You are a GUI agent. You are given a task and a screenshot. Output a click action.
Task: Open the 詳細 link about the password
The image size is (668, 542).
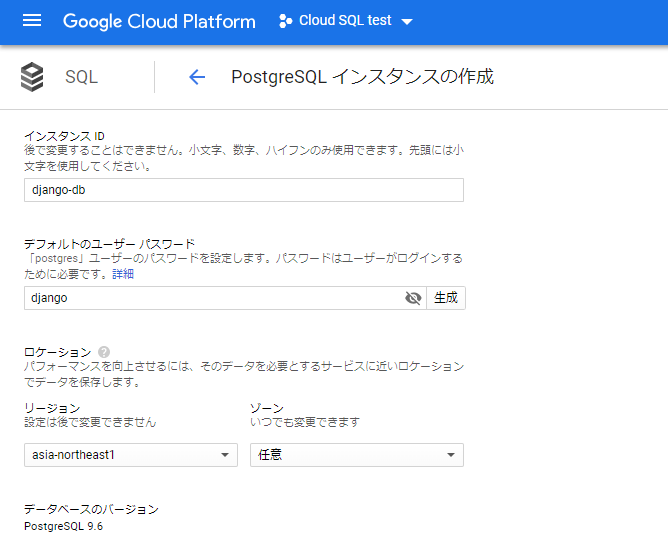click(x=123, y=273)
